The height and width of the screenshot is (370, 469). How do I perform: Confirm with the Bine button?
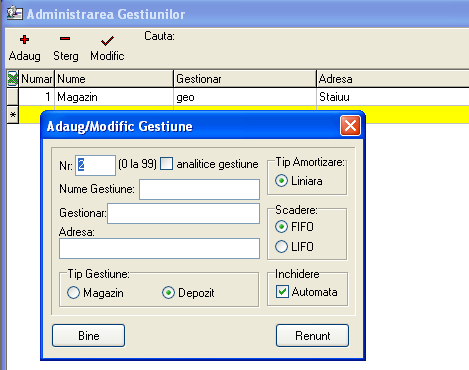(x=89, y=336)
